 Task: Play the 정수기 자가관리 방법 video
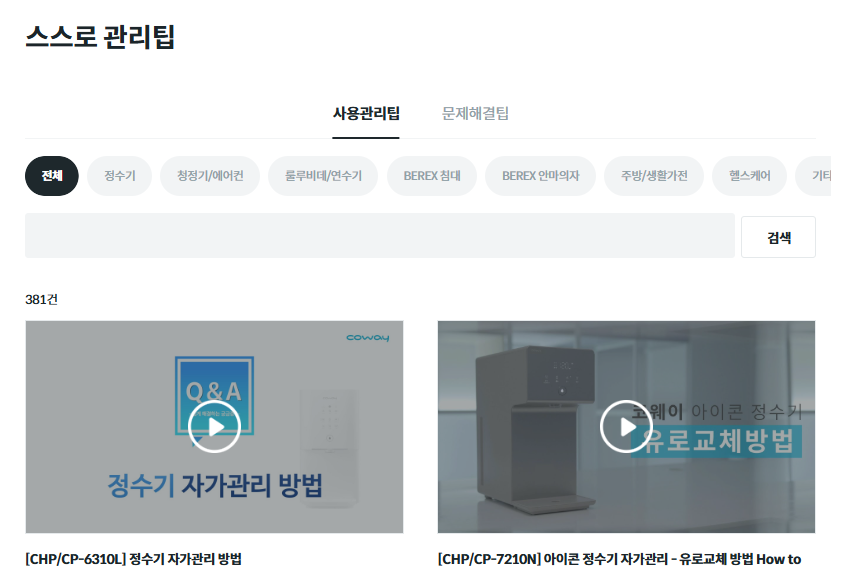pos(214,427)
